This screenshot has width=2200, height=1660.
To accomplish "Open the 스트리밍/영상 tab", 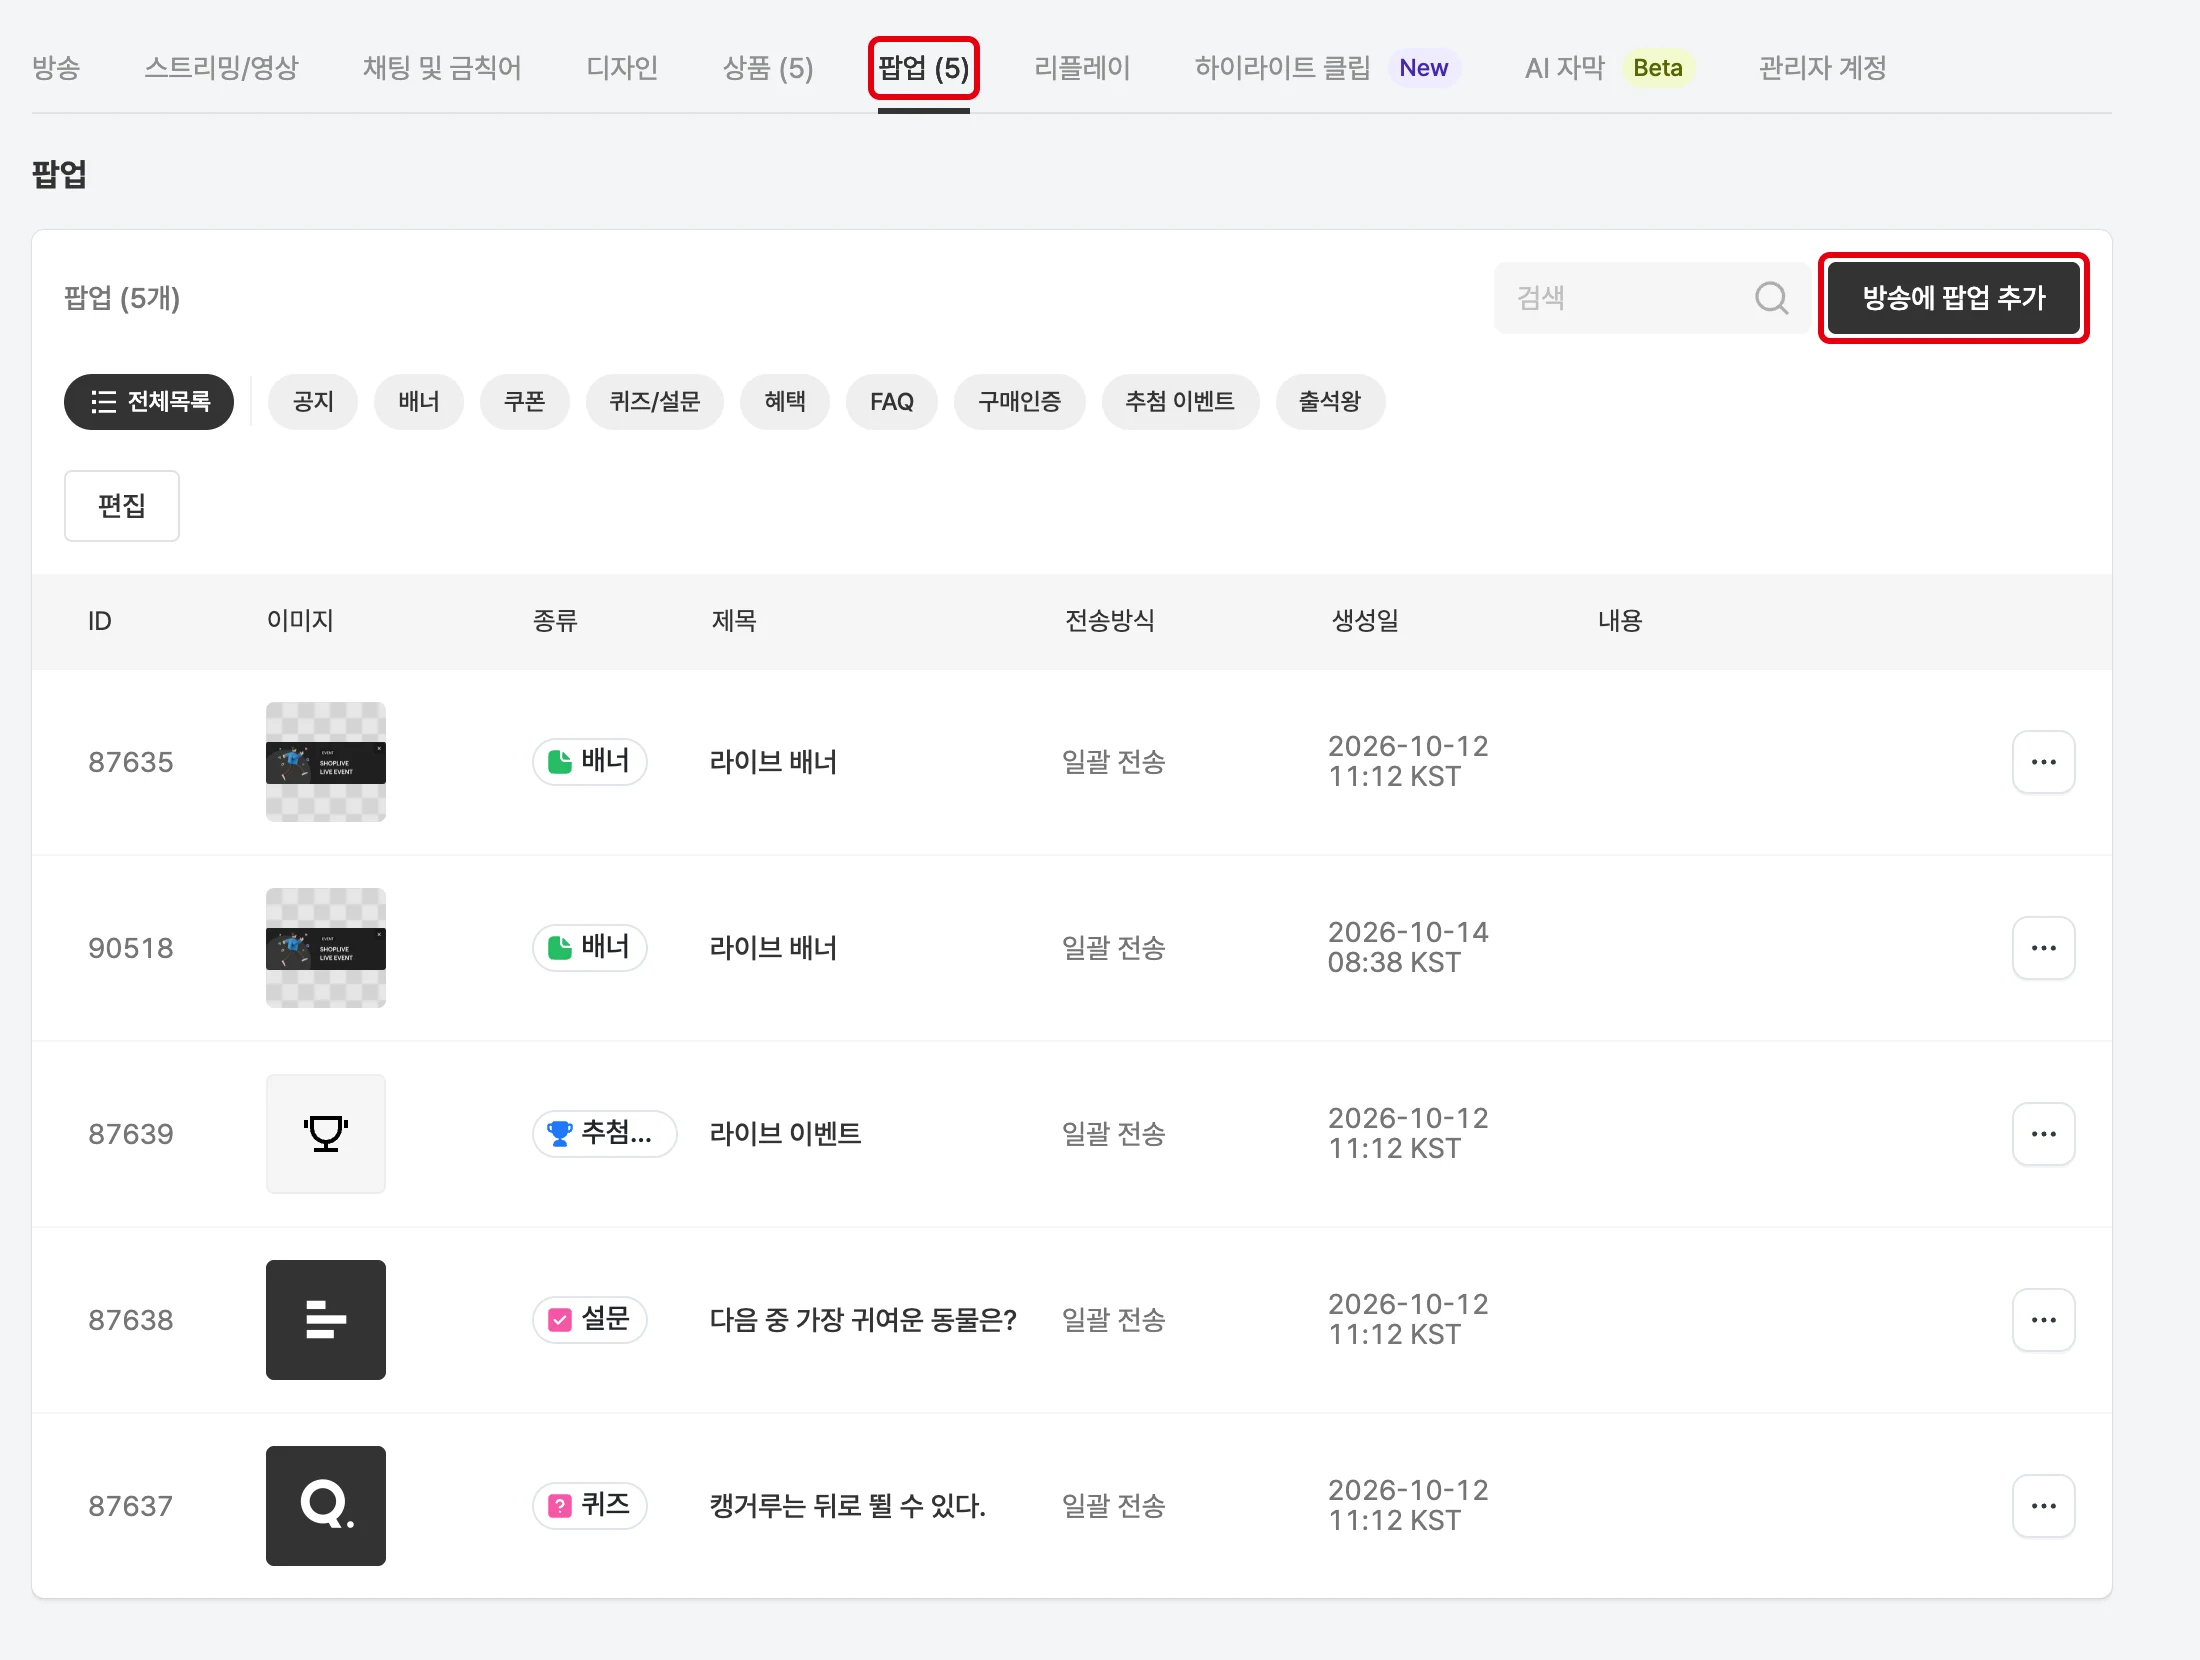I will tap(221, 68).
